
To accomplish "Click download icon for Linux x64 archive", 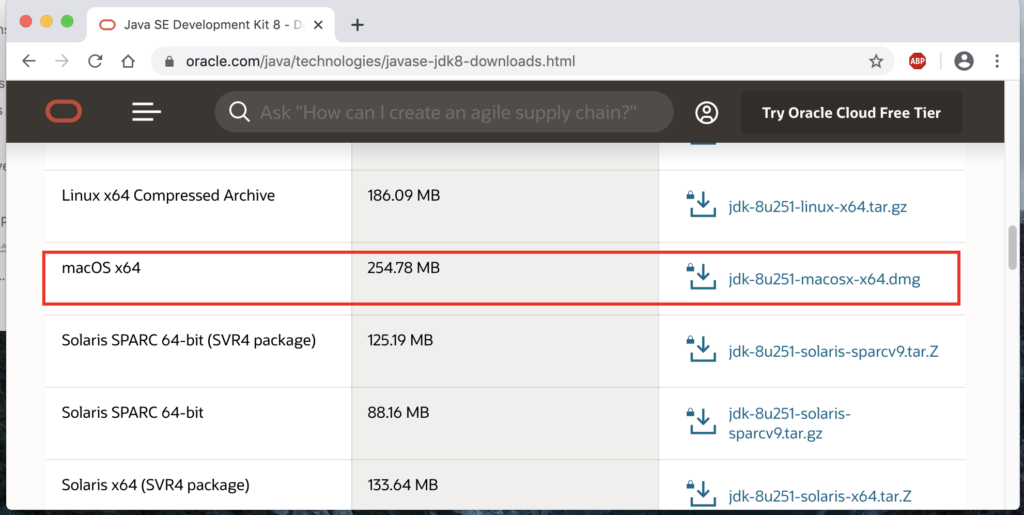I will 702,204.
